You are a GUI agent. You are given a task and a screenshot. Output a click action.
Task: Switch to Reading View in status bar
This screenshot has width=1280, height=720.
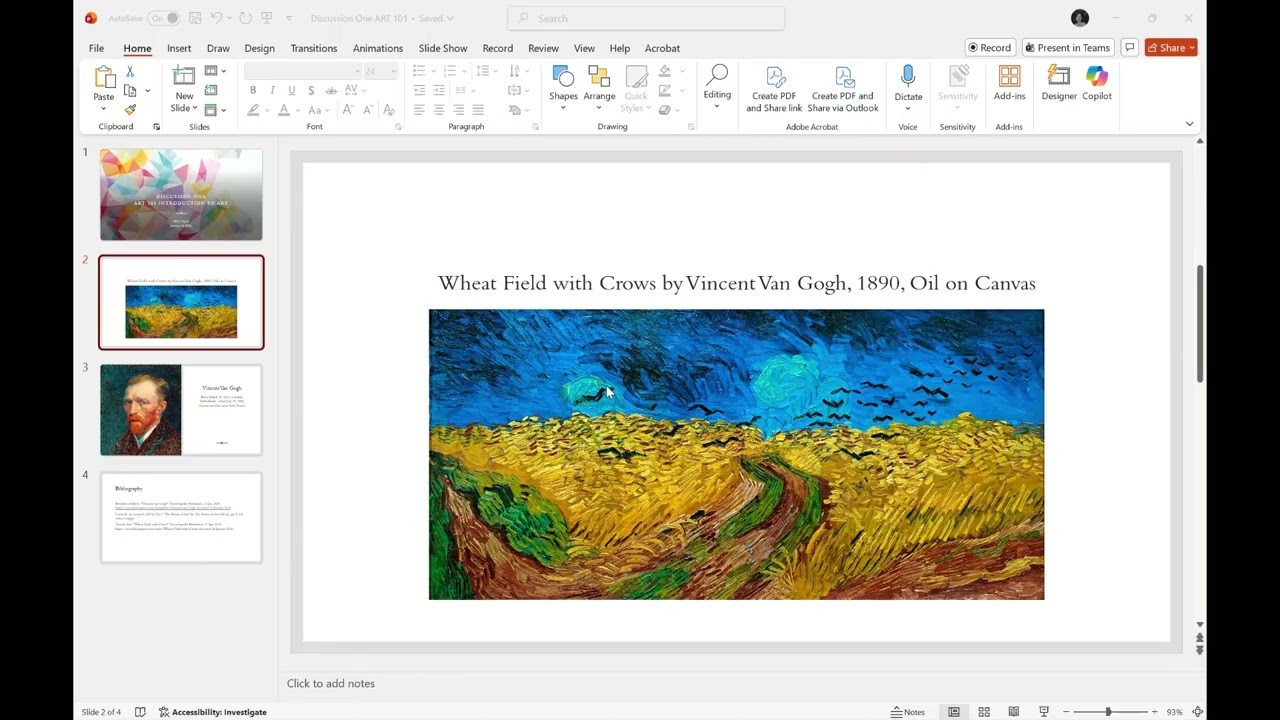[x=1013, y=712]
